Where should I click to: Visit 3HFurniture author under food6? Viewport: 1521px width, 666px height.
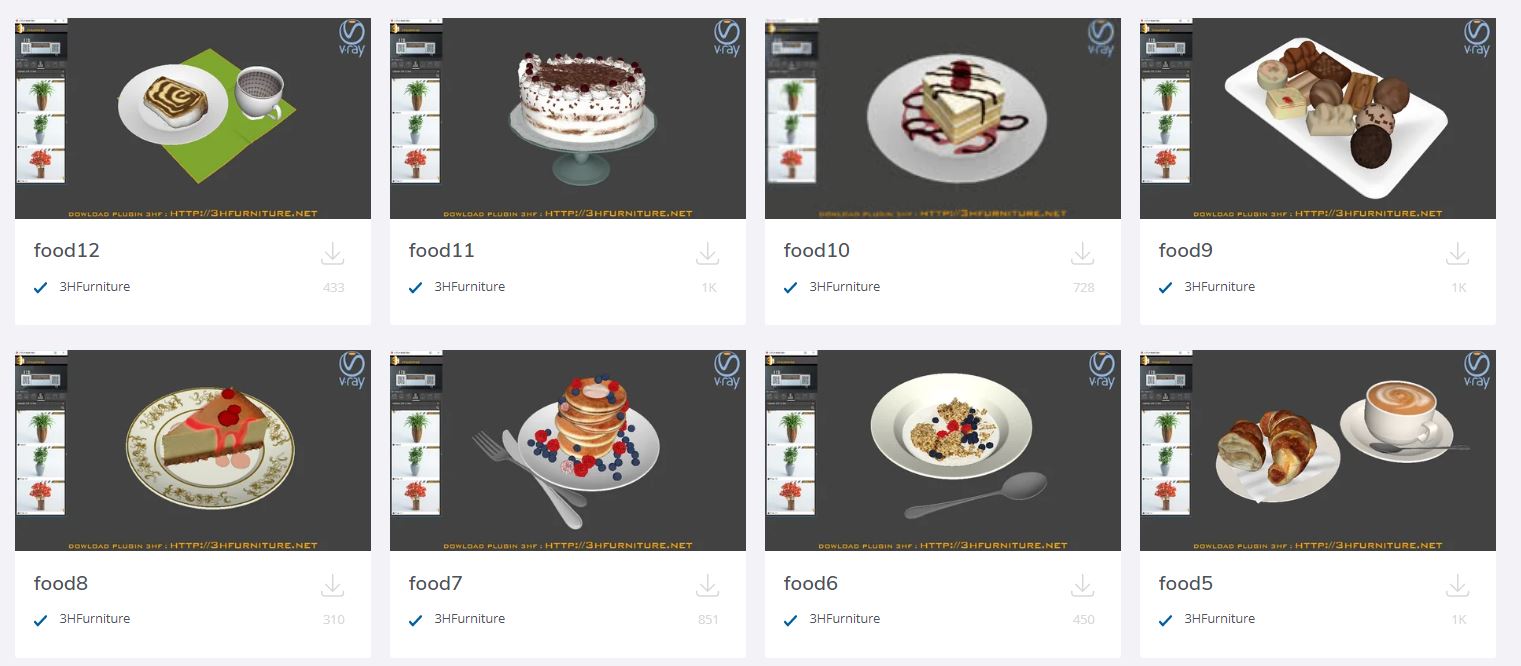[844, 619]
